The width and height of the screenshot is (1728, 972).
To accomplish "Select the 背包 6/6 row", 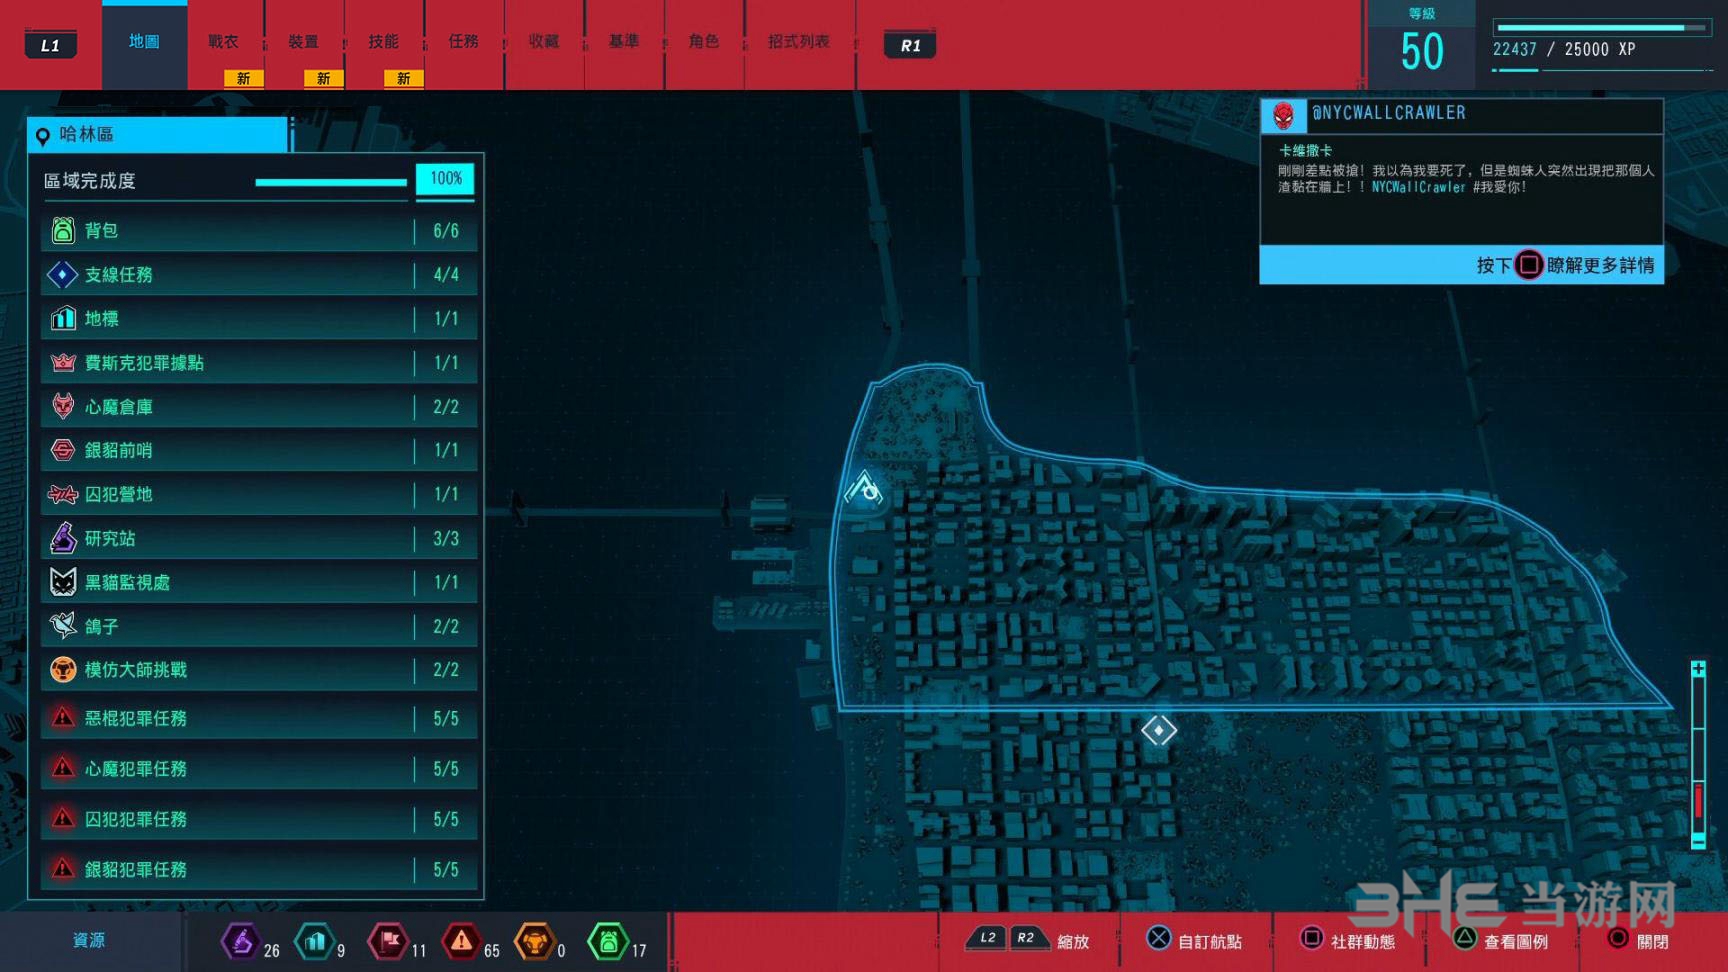I will 259,231.
